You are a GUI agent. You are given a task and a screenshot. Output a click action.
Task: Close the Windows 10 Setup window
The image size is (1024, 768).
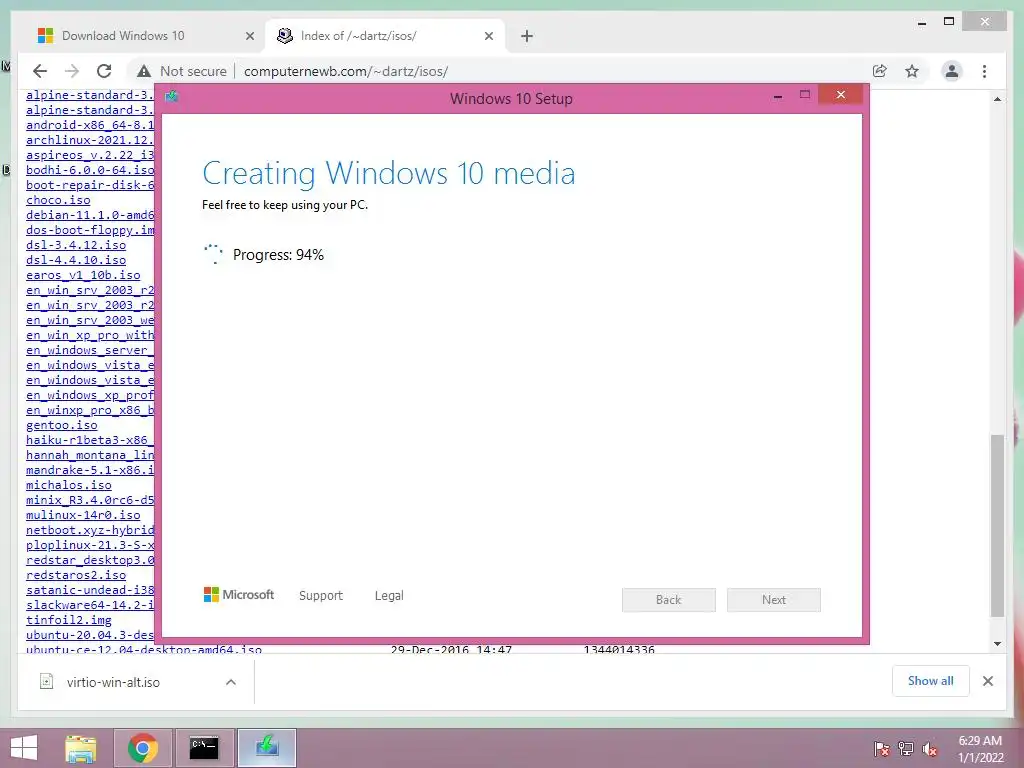[x=840, y=95]
